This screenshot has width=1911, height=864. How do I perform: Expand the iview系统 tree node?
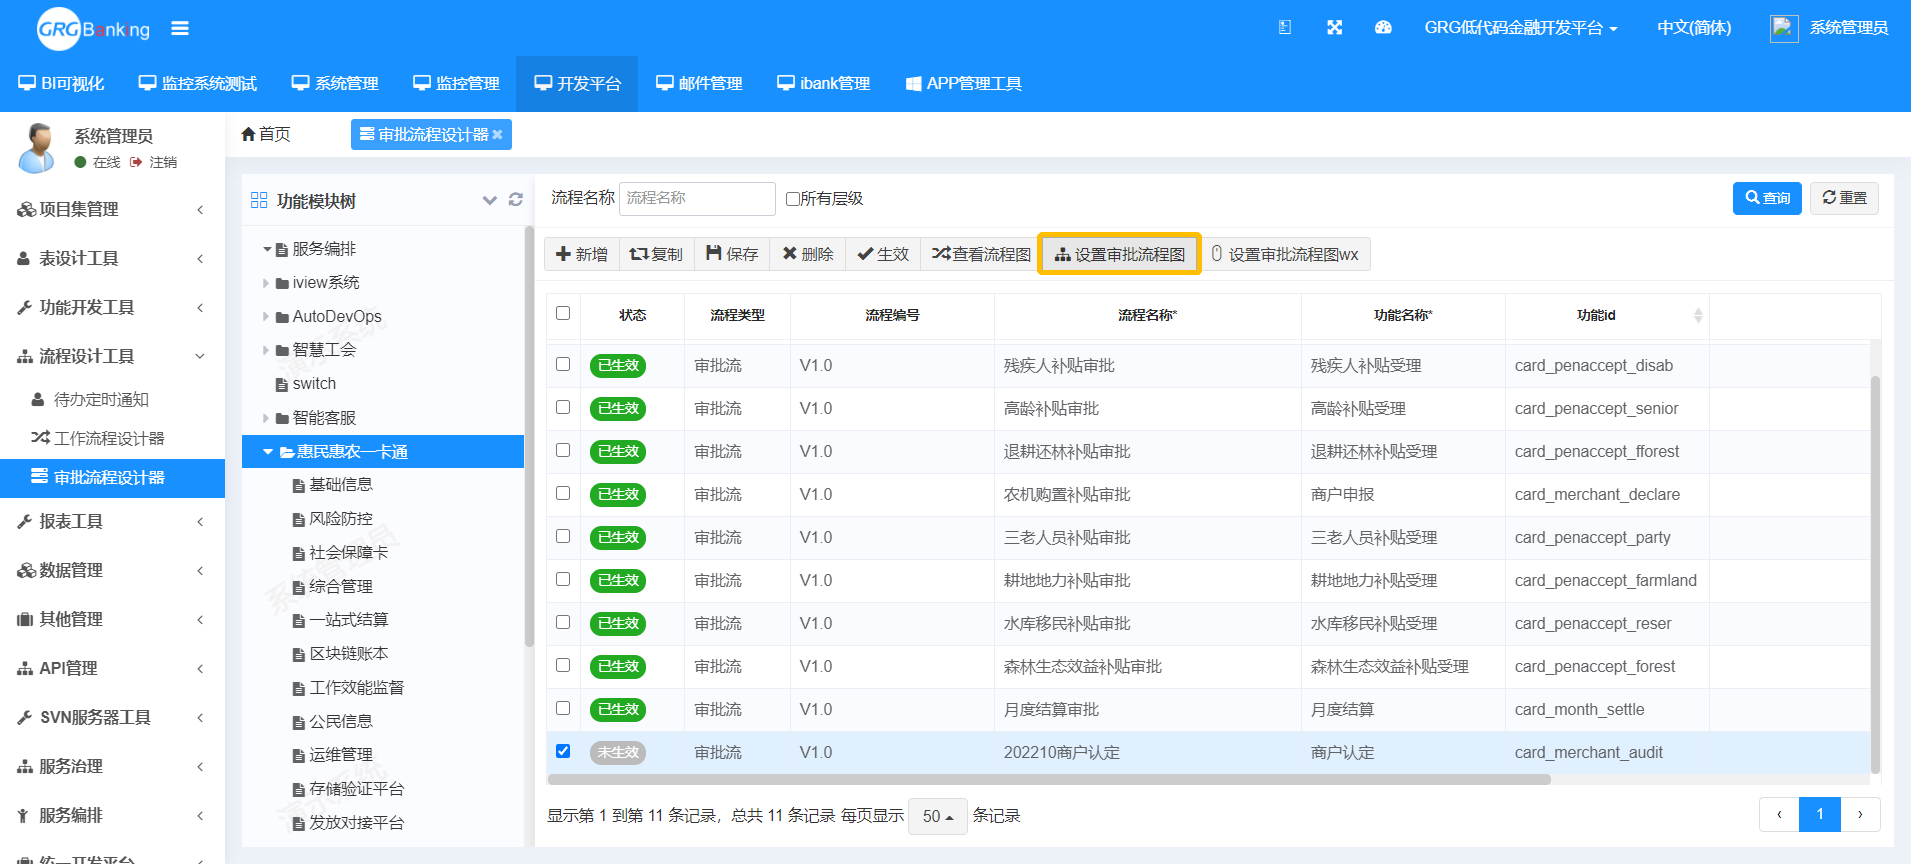[266, 283]
